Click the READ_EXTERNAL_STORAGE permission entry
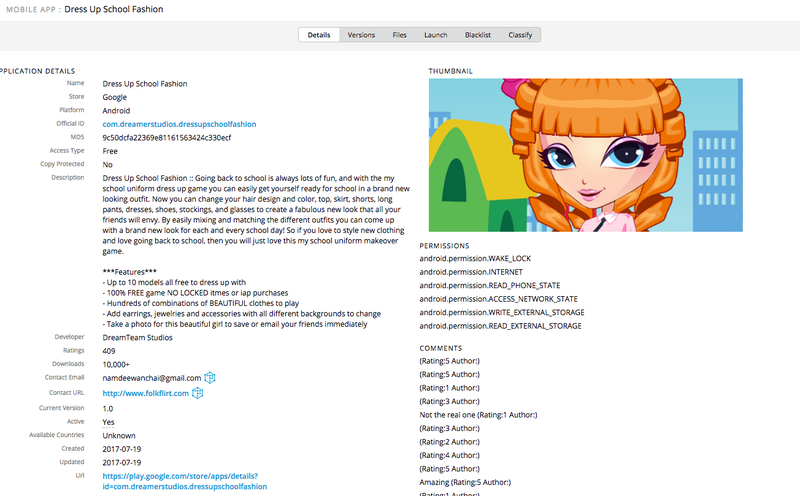Image resolution: width=800 pixels, height=496 pixels. click(501, 326)
